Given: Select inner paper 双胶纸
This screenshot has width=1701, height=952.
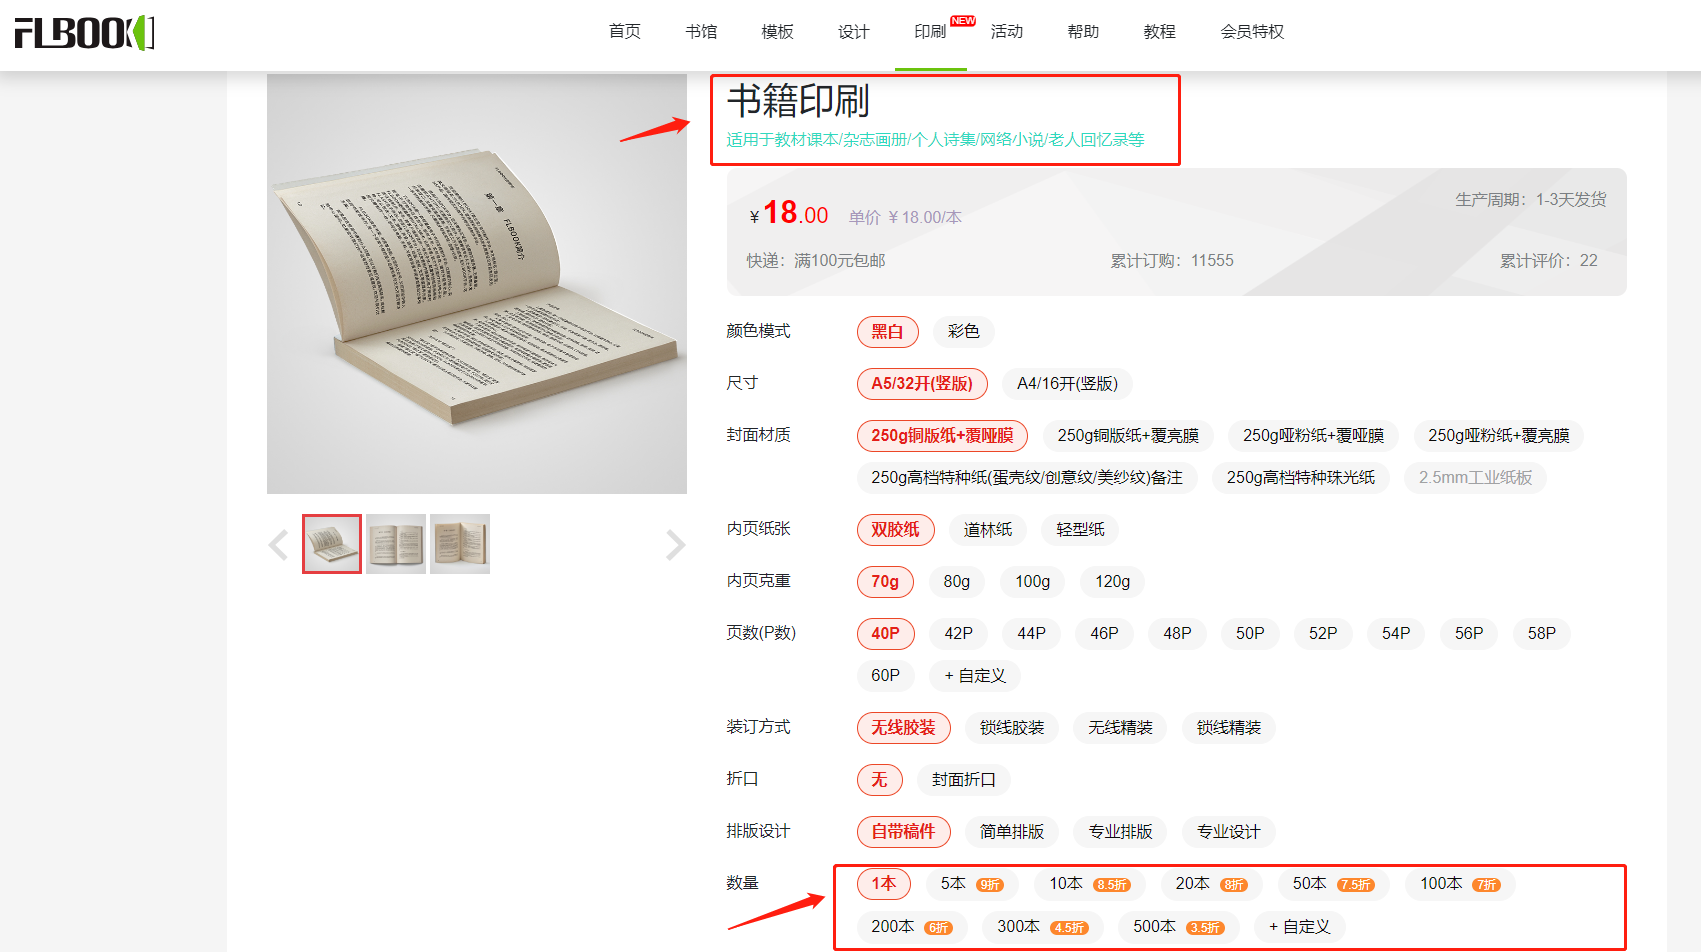Looking at the screenshot, I should click(895, 530).
